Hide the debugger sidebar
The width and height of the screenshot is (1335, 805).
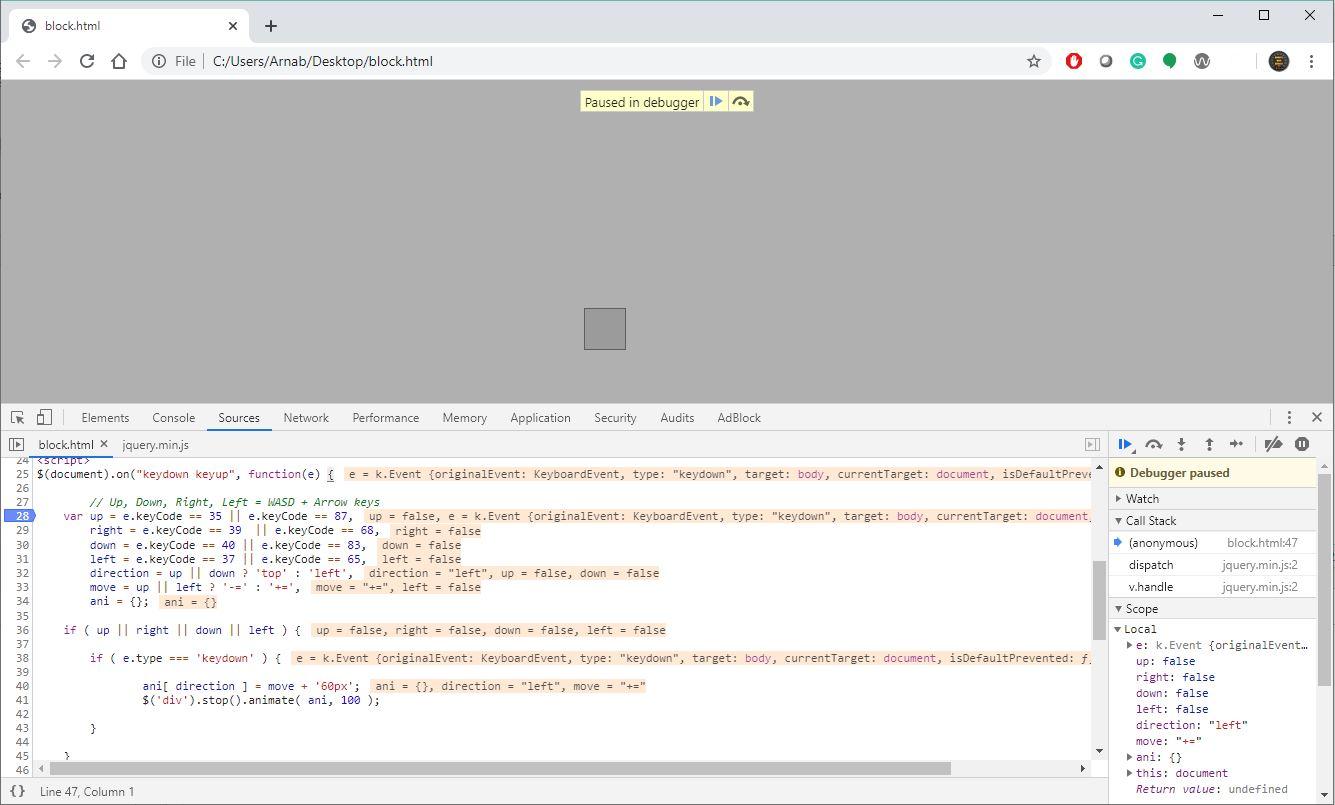click(1092, 444)
